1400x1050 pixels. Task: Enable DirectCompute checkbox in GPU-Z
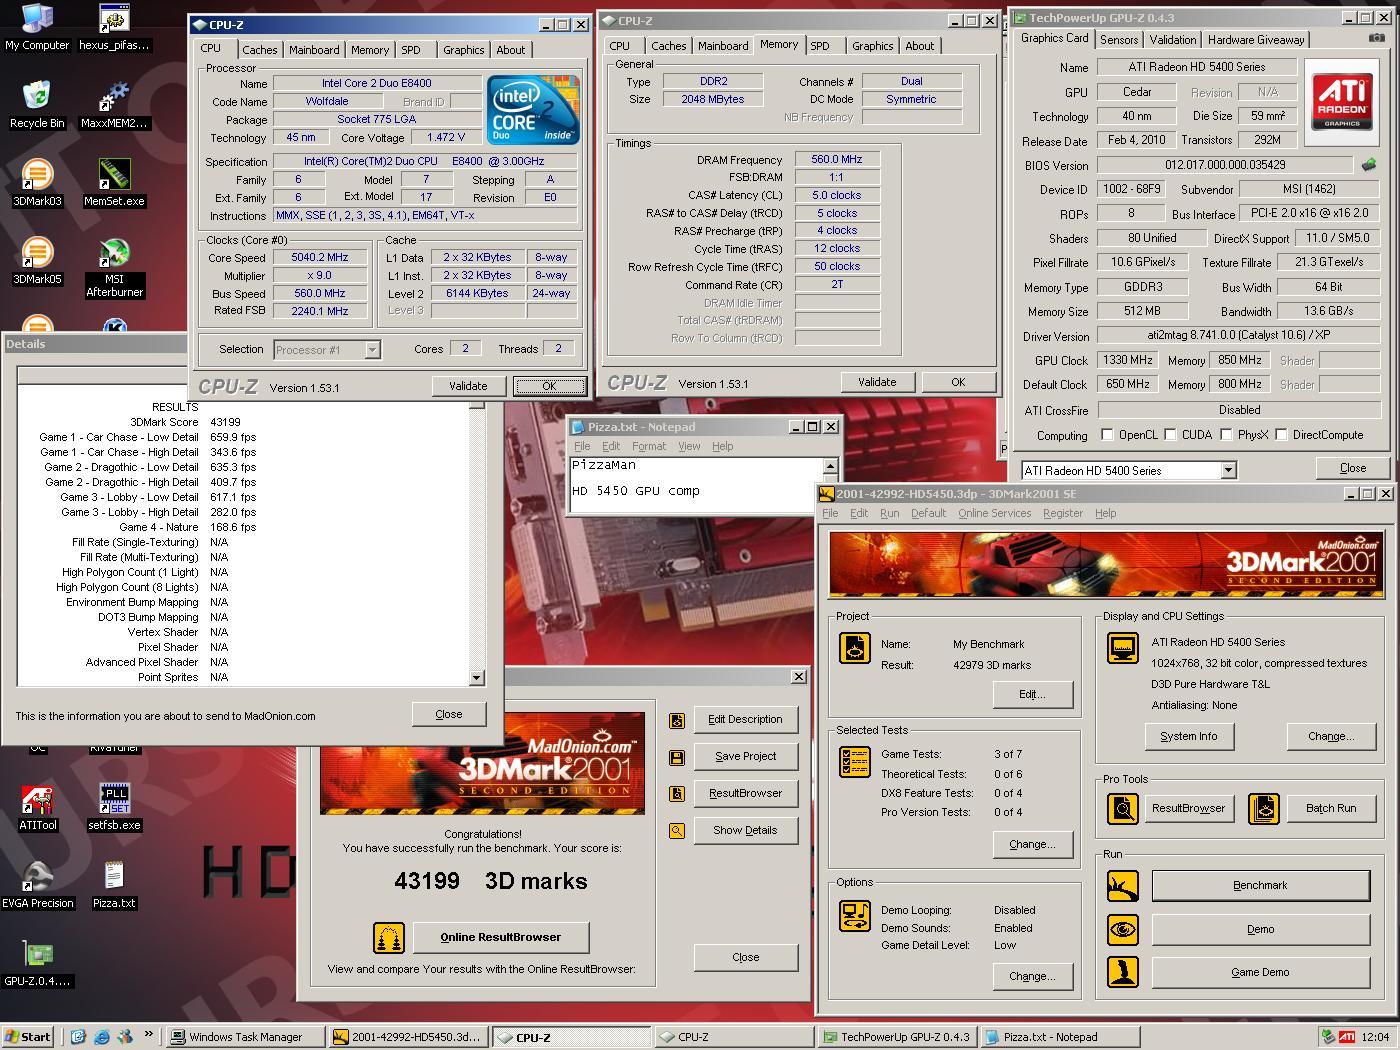pyautogui.click(x=1281, y=435)
